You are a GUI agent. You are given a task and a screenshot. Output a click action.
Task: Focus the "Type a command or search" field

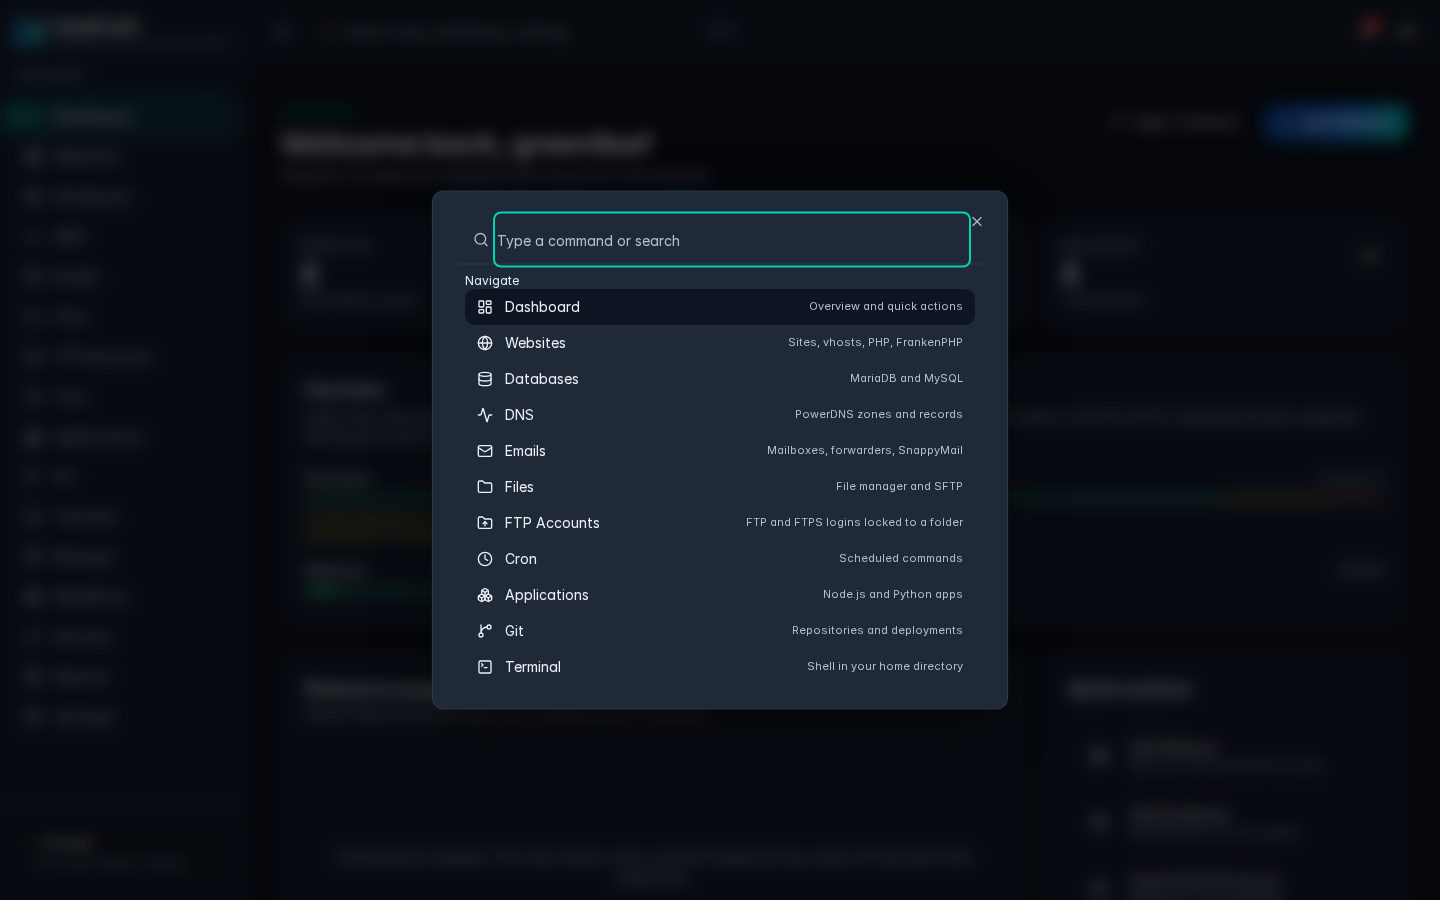pos(732,240)
